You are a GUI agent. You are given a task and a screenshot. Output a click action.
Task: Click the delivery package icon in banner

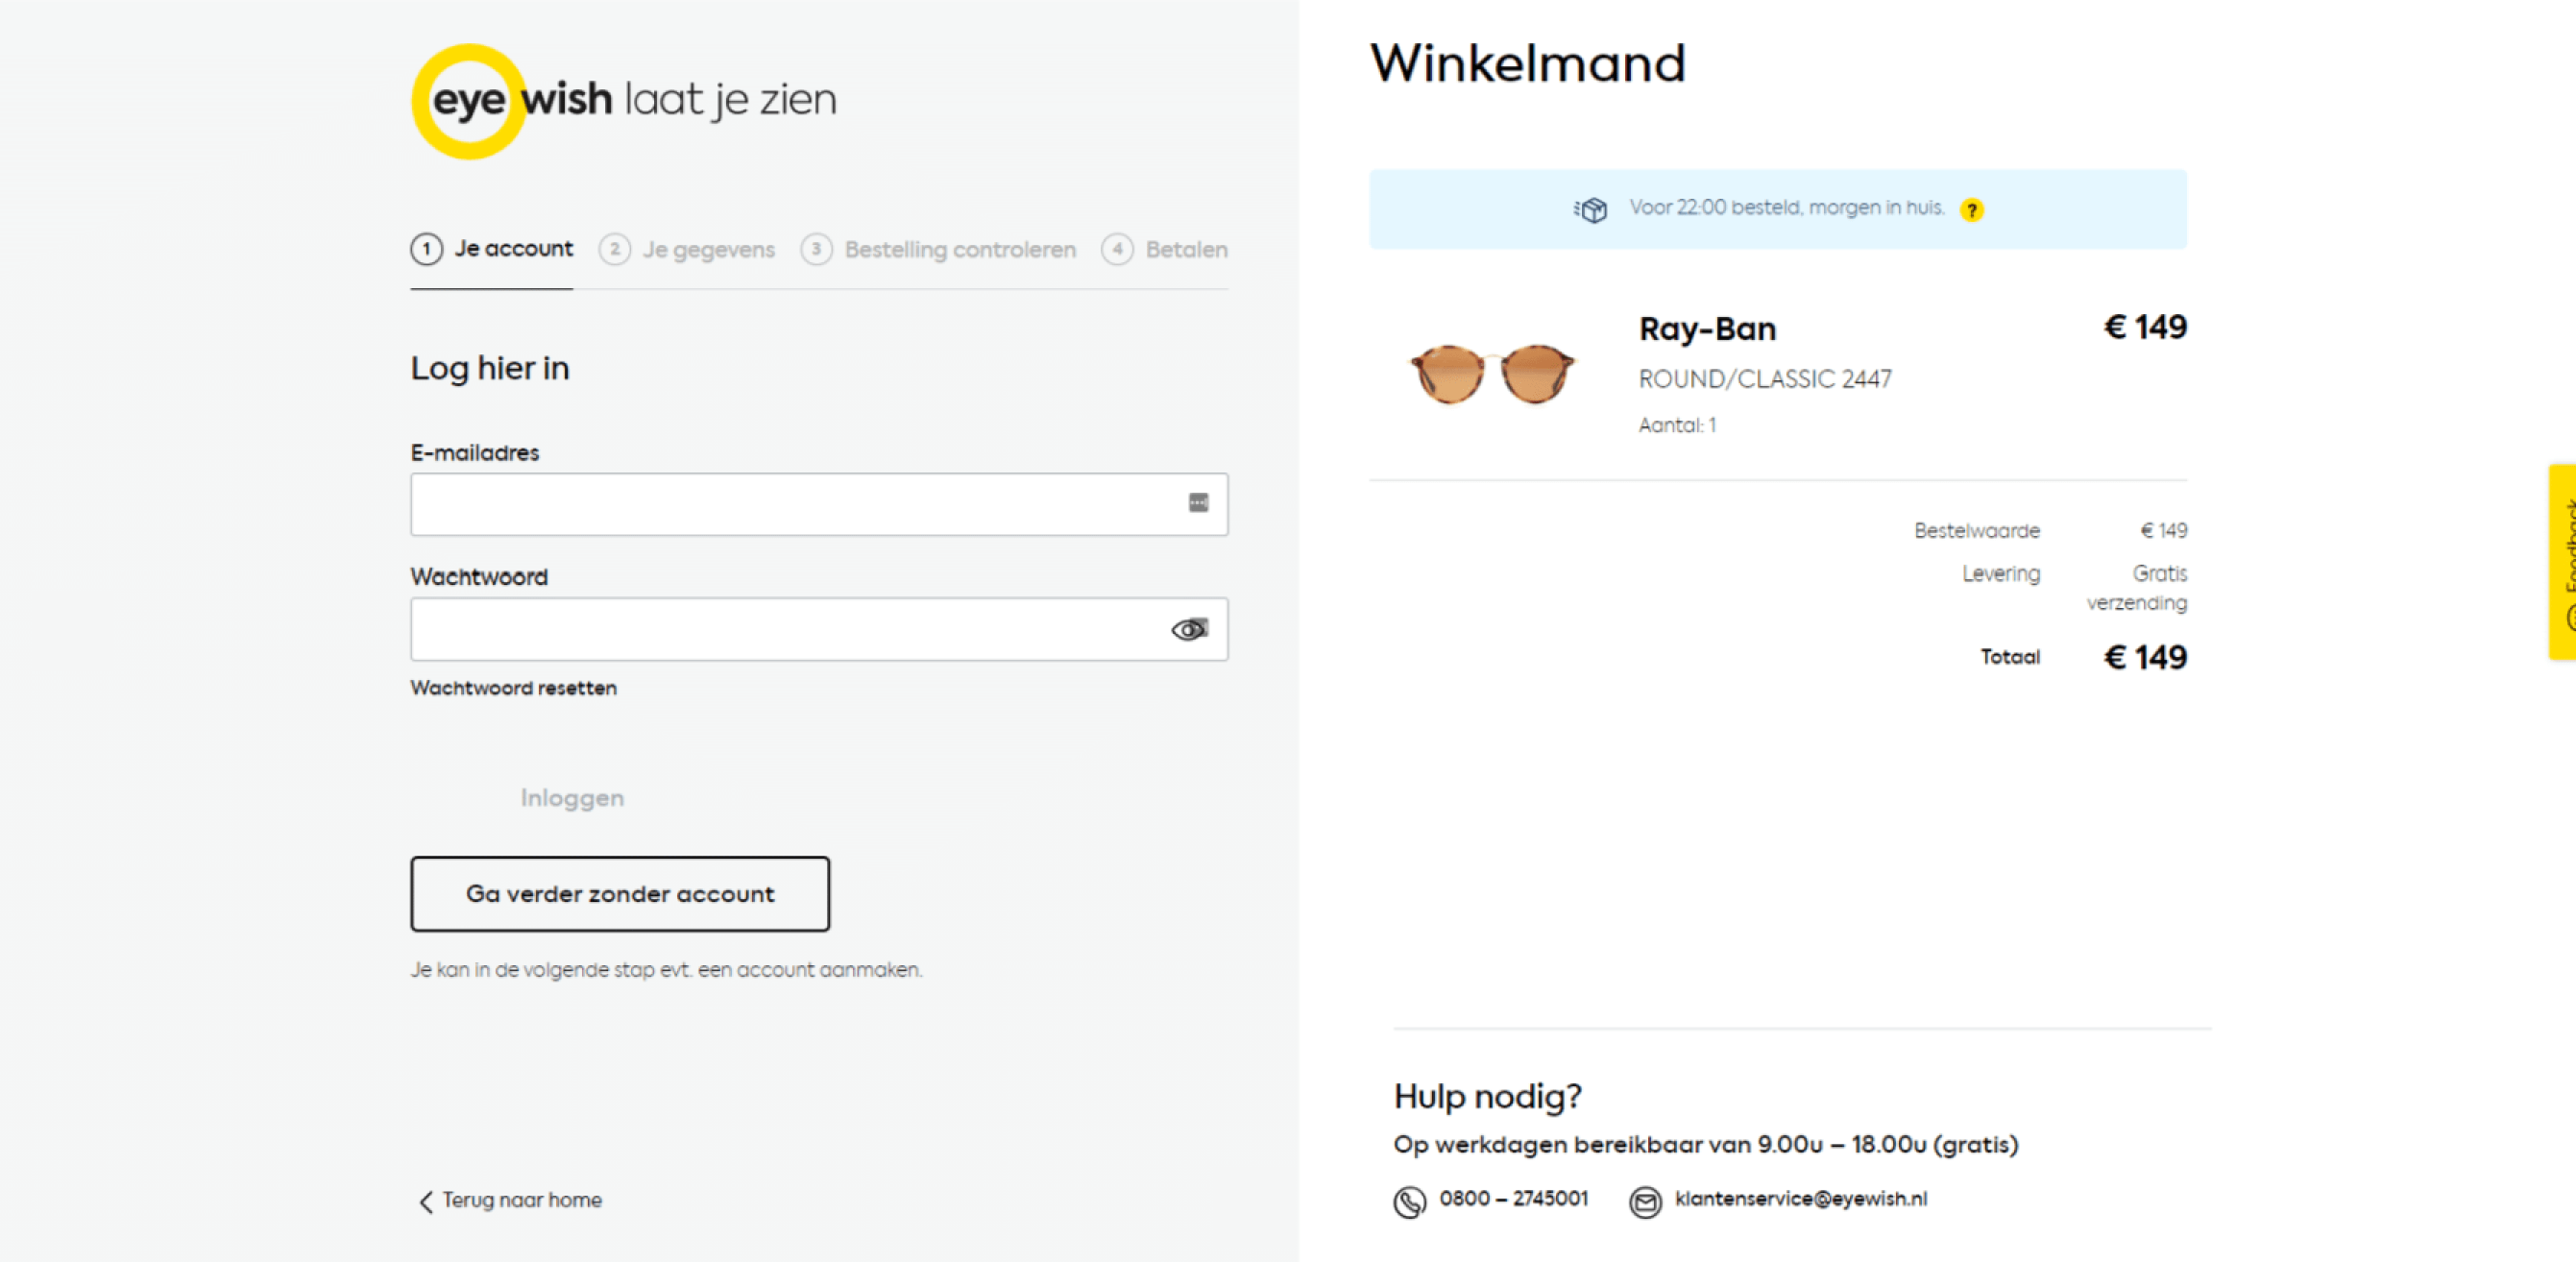pyautogui.click(x=1590, y=210)
